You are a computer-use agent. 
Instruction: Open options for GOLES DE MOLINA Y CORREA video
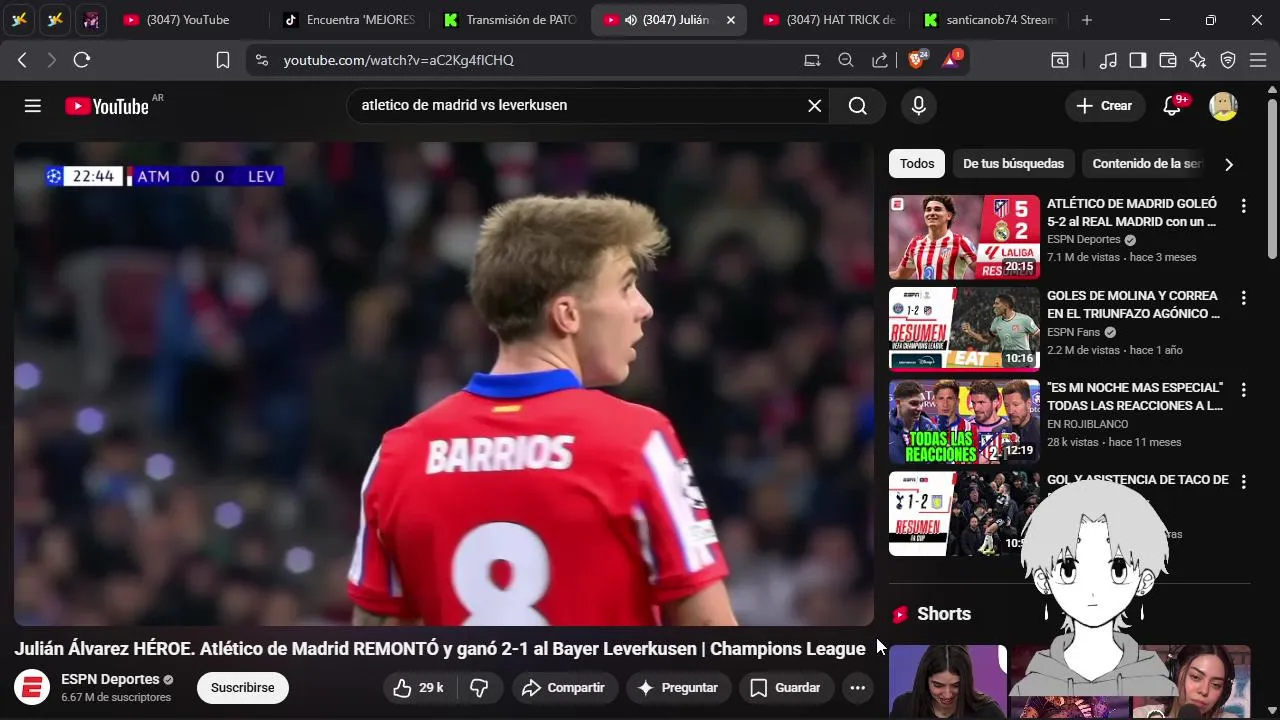1244,298
